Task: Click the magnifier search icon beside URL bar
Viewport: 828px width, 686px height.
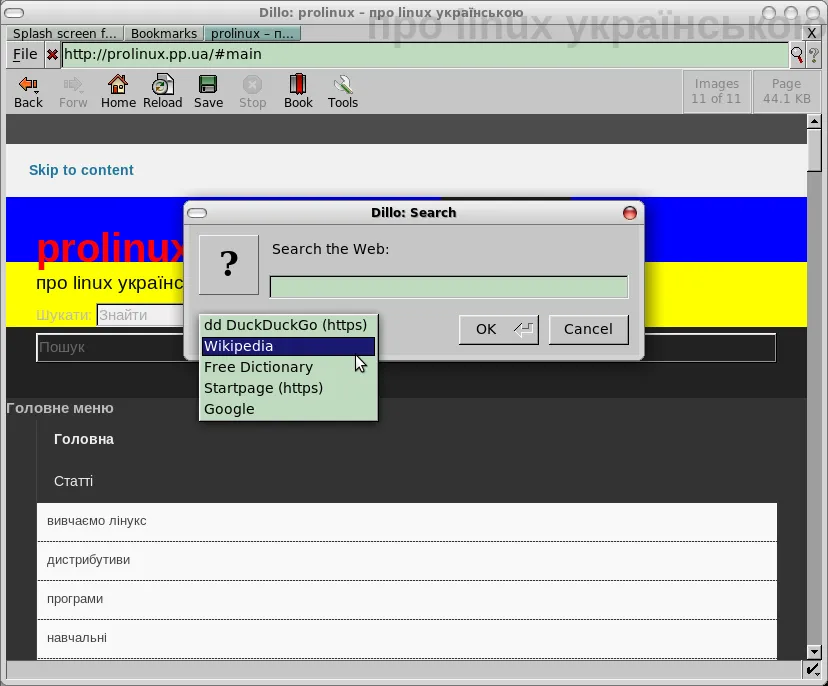Action: tap(796, 54)
